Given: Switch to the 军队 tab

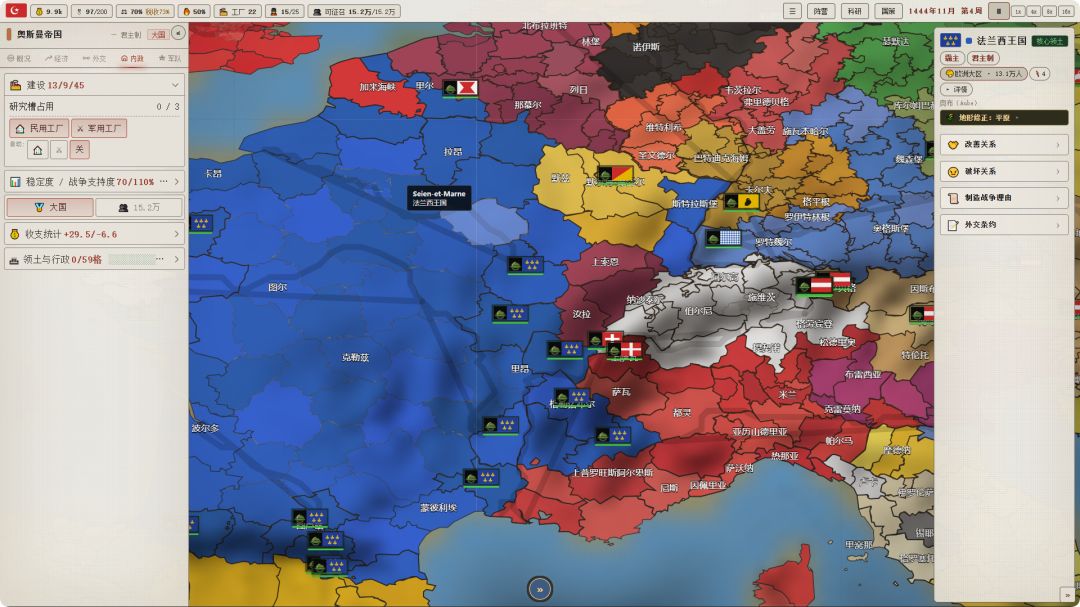Looking at the screenshot, I should tap(169, 59).
